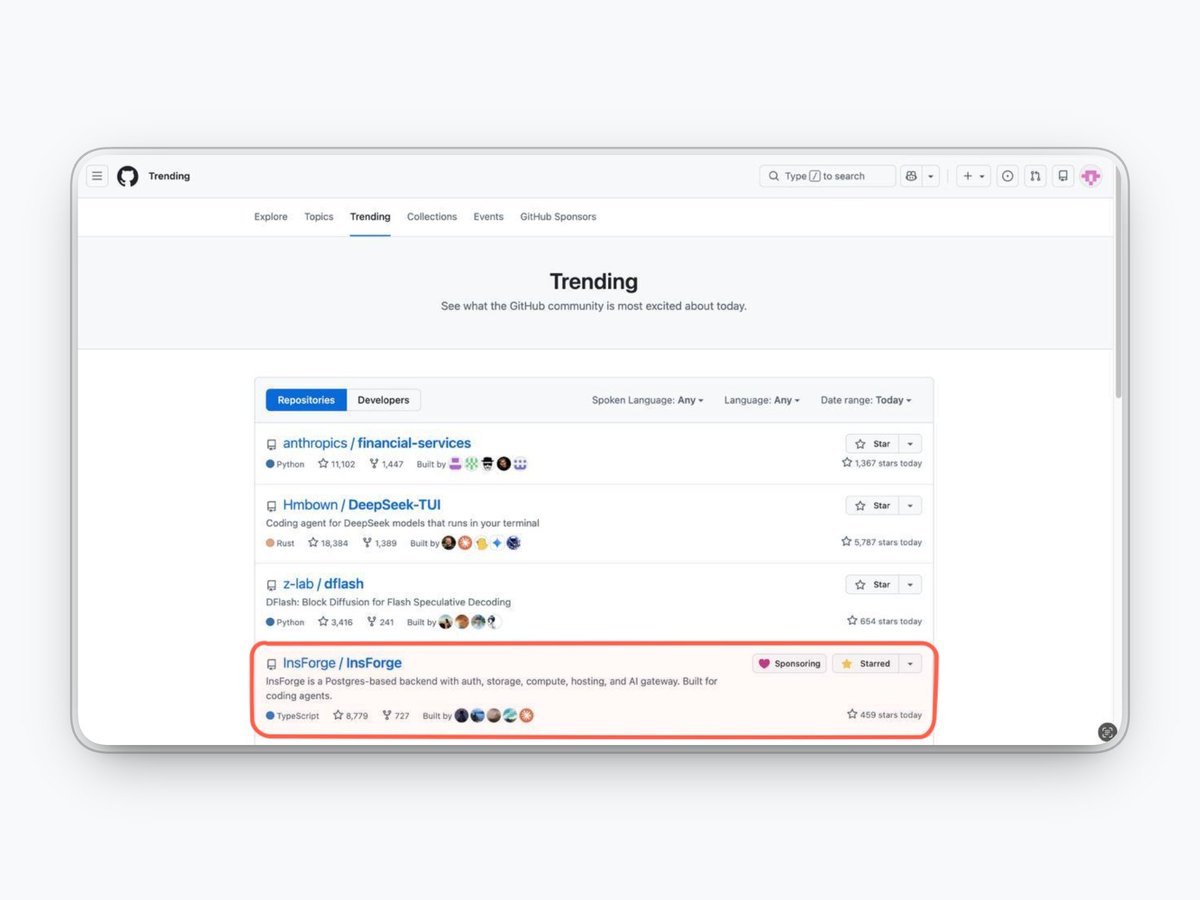Select the Trending tab
The width and height of the screenshot is (1200, 900).
[x=370, y=217]
